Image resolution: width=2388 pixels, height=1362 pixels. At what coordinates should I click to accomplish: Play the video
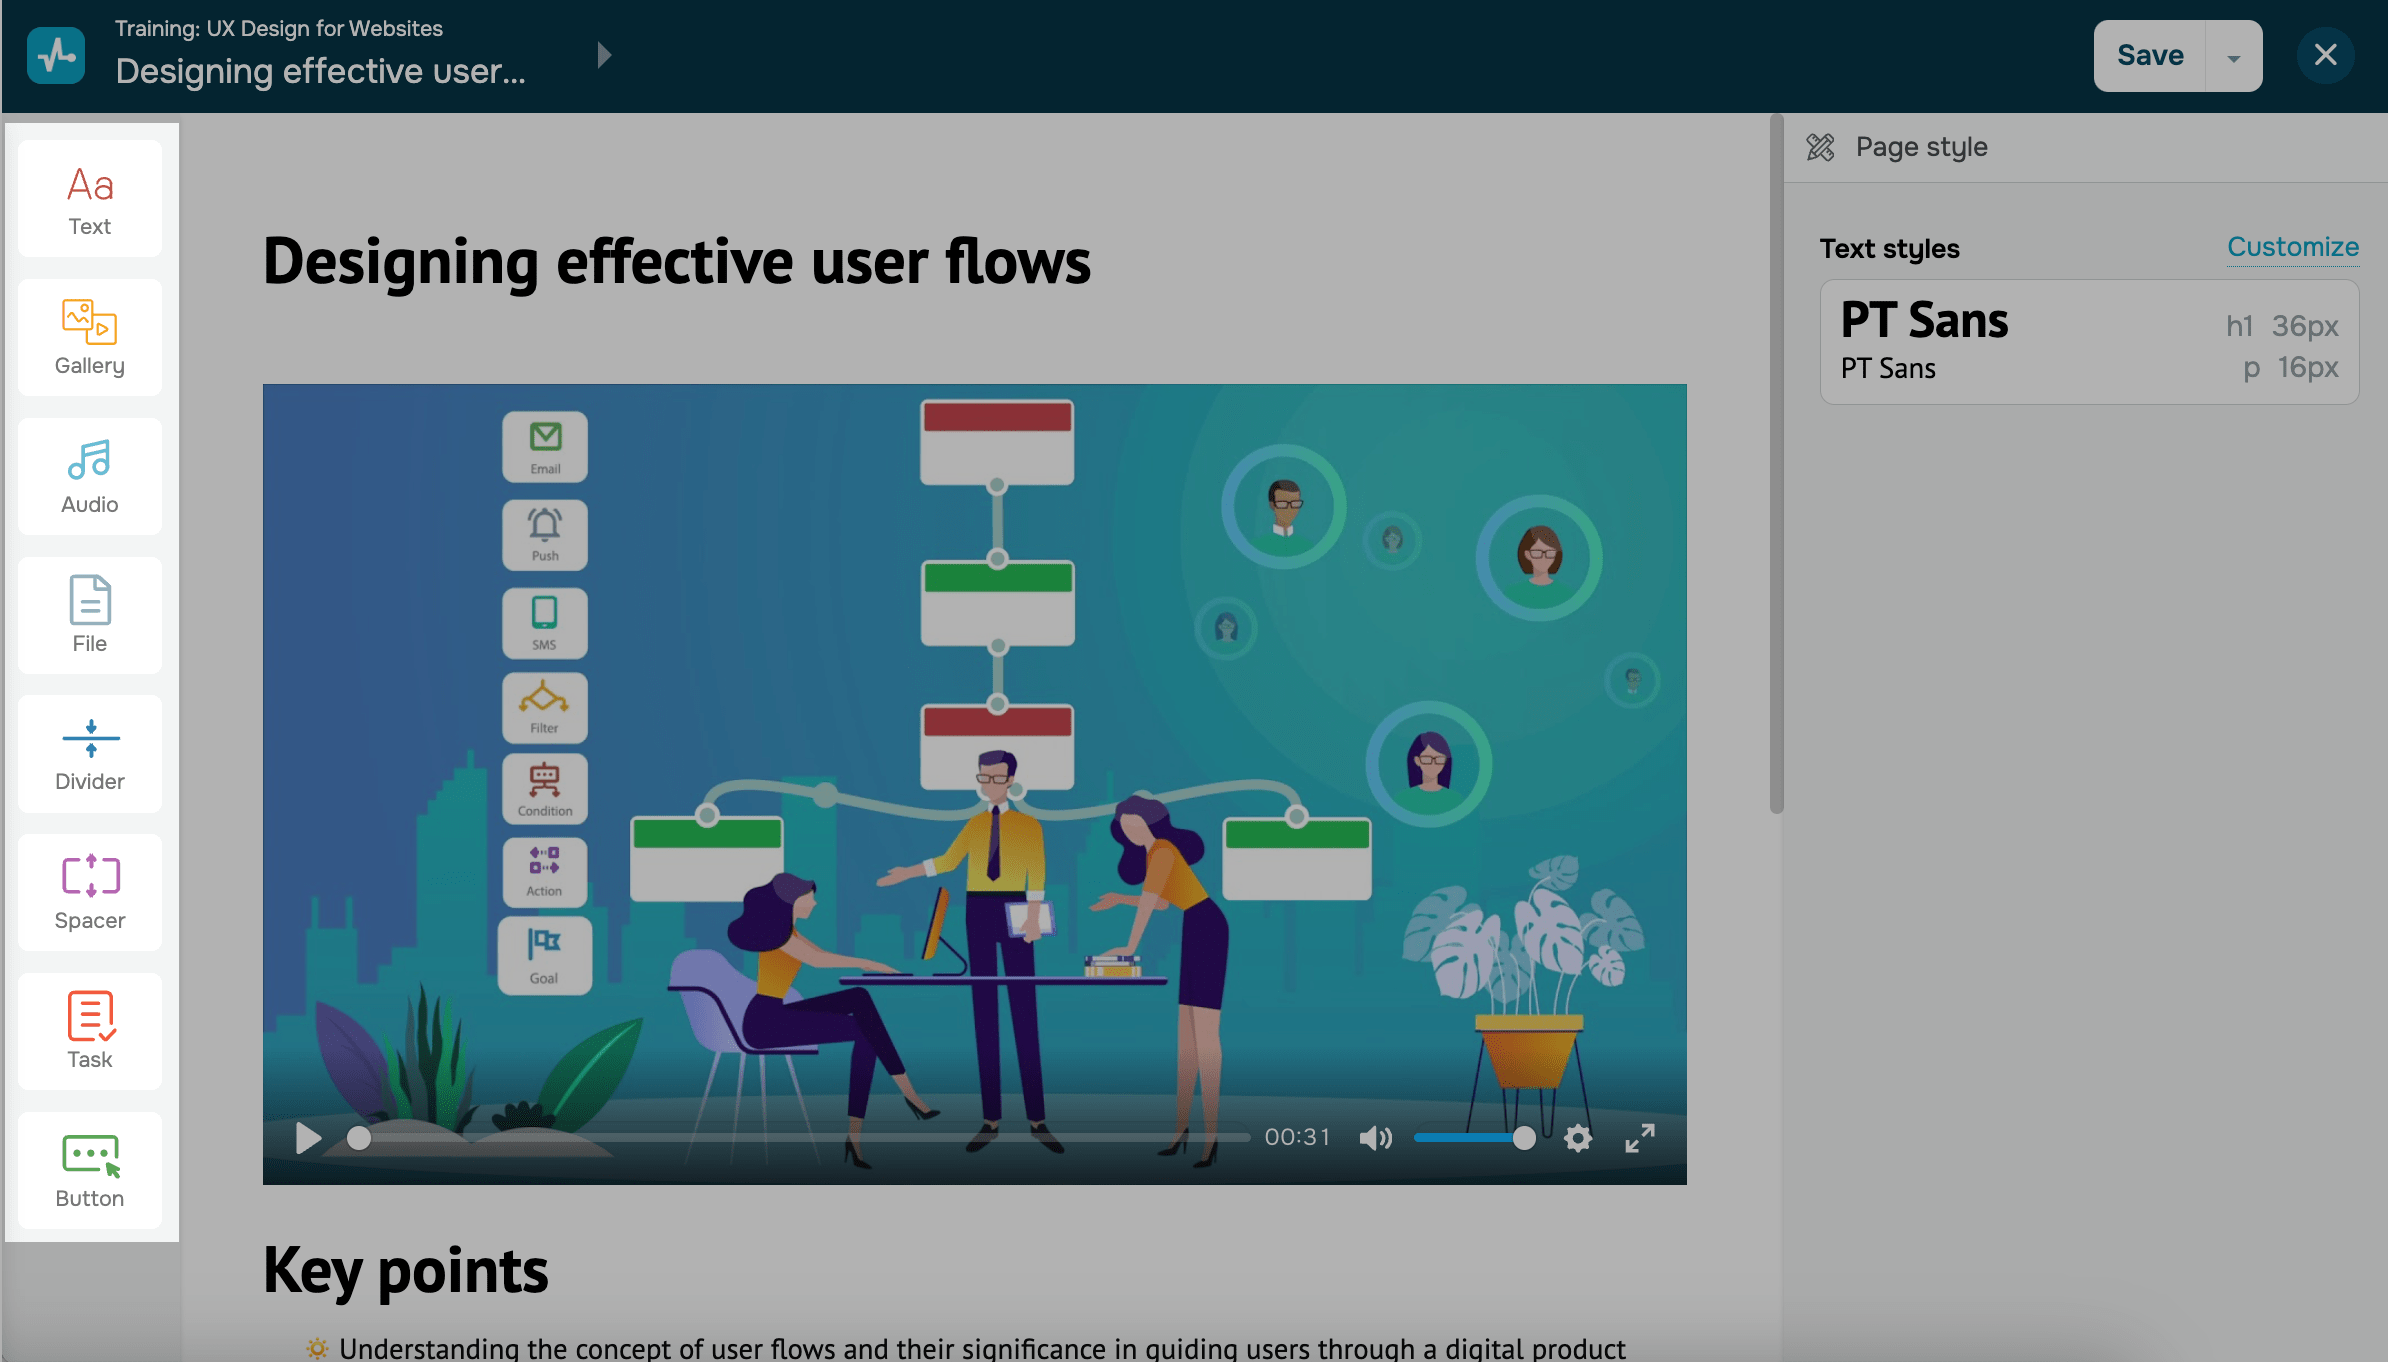coord(308,1138)
